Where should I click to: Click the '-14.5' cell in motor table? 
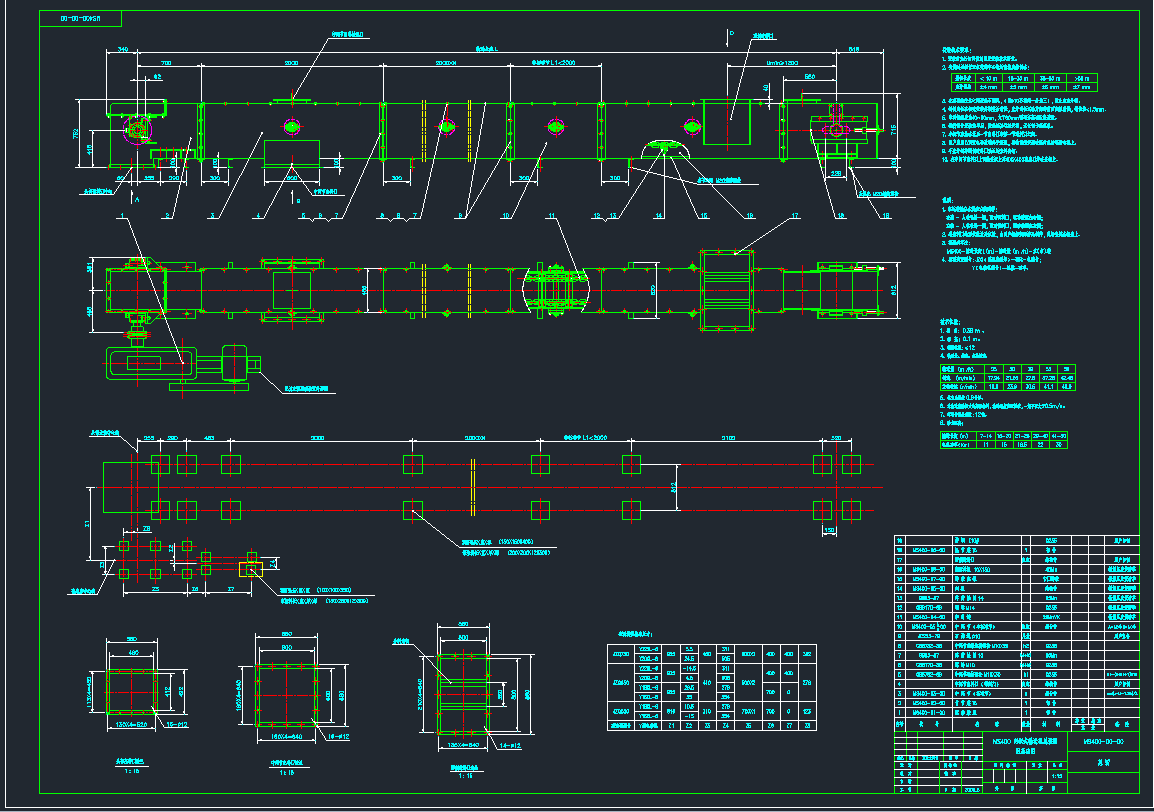tap(689, 668)
